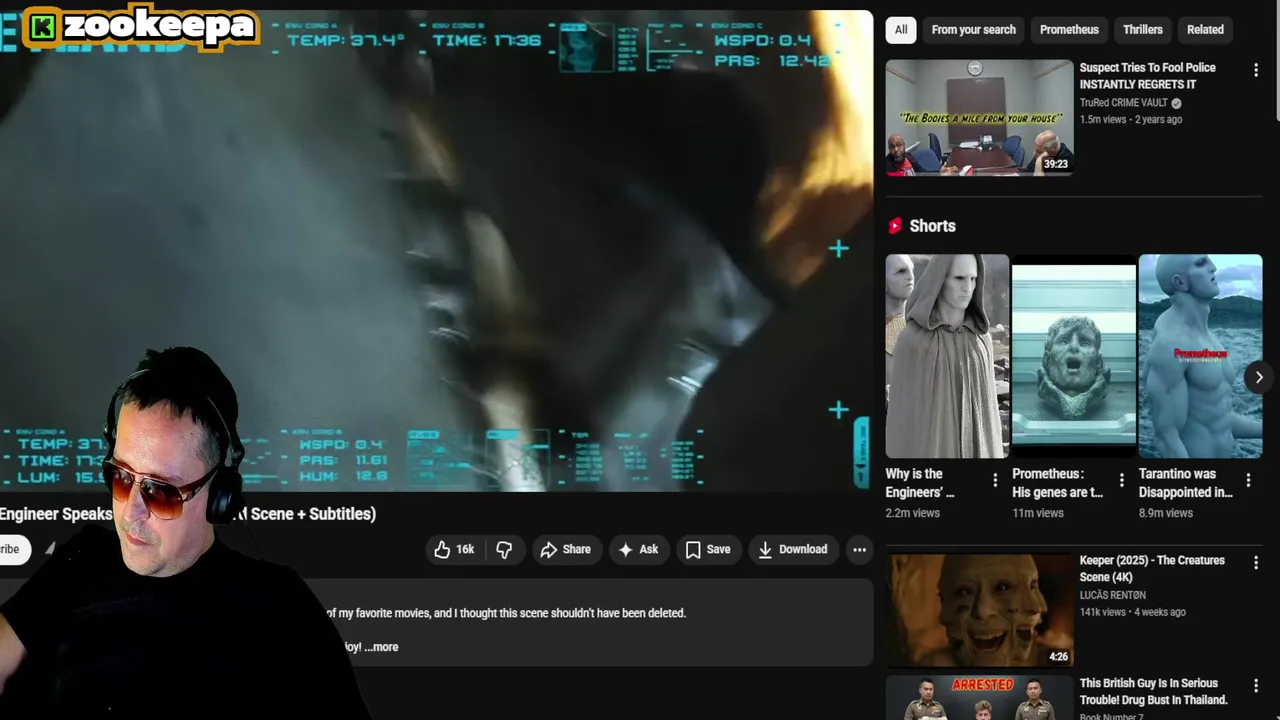Visit TruRed CRIME VAULT channel
Screen dimensions: 1280x720
[x=1123, y=103]
